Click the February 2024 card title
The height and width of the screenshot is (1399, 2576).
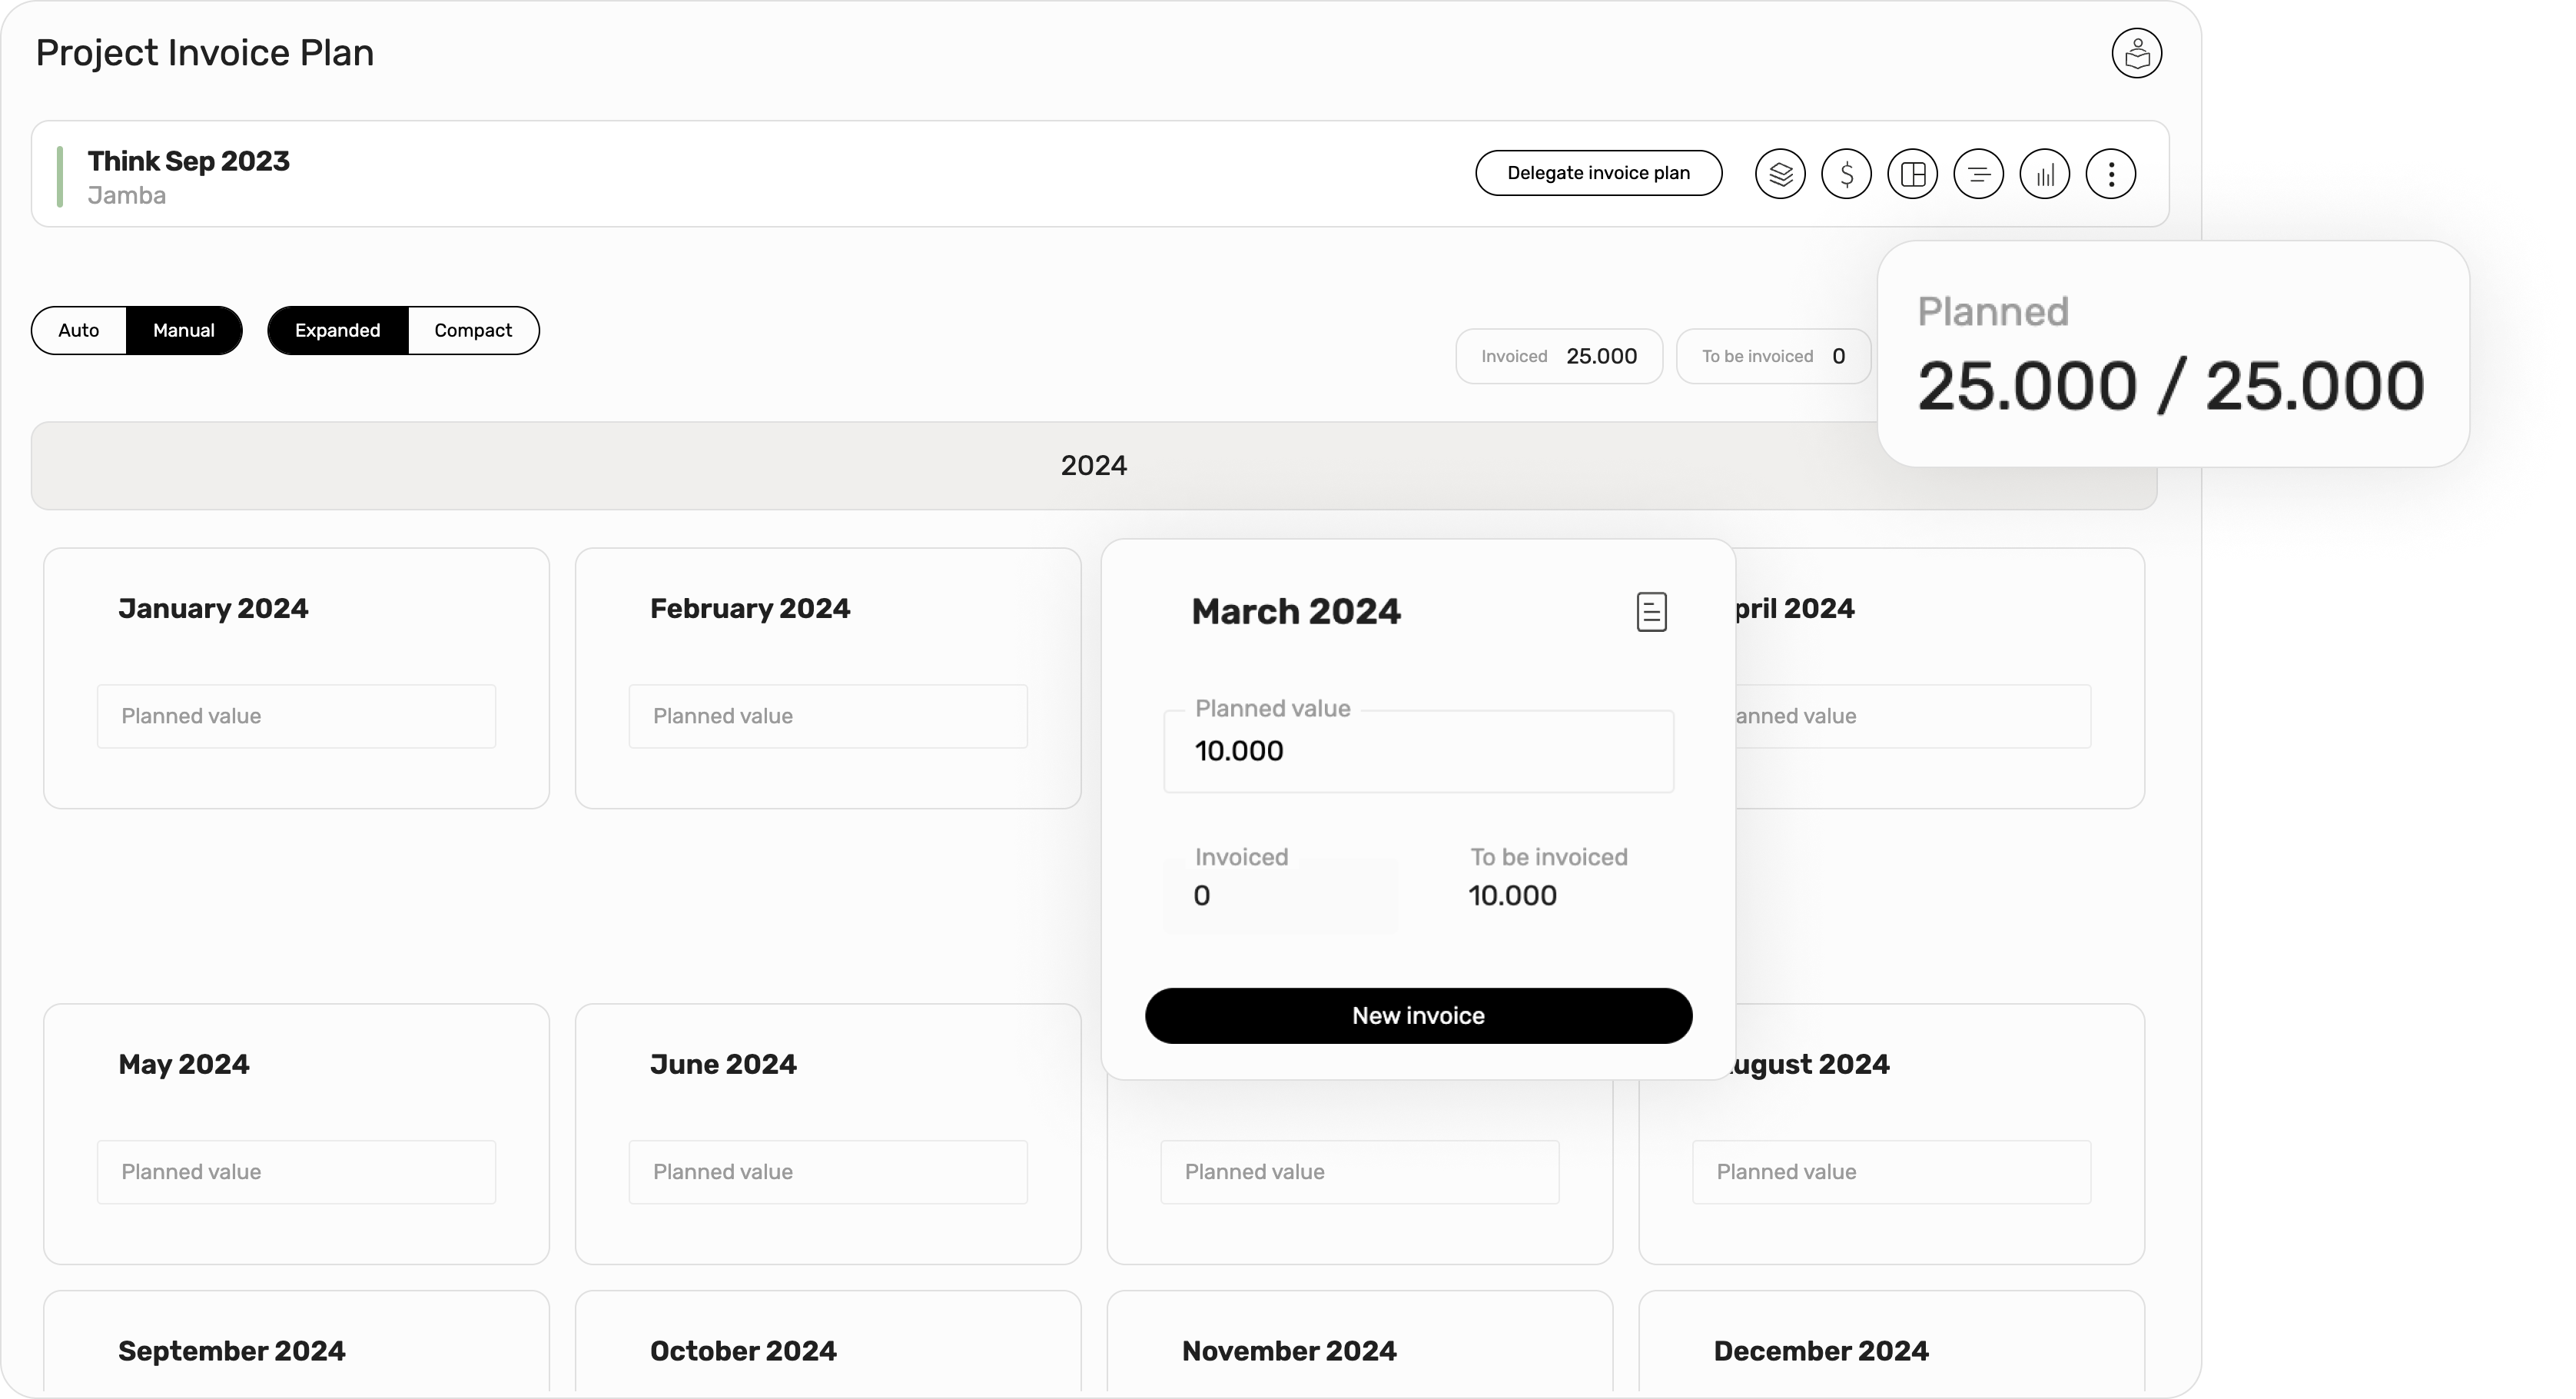pos(750,609)
